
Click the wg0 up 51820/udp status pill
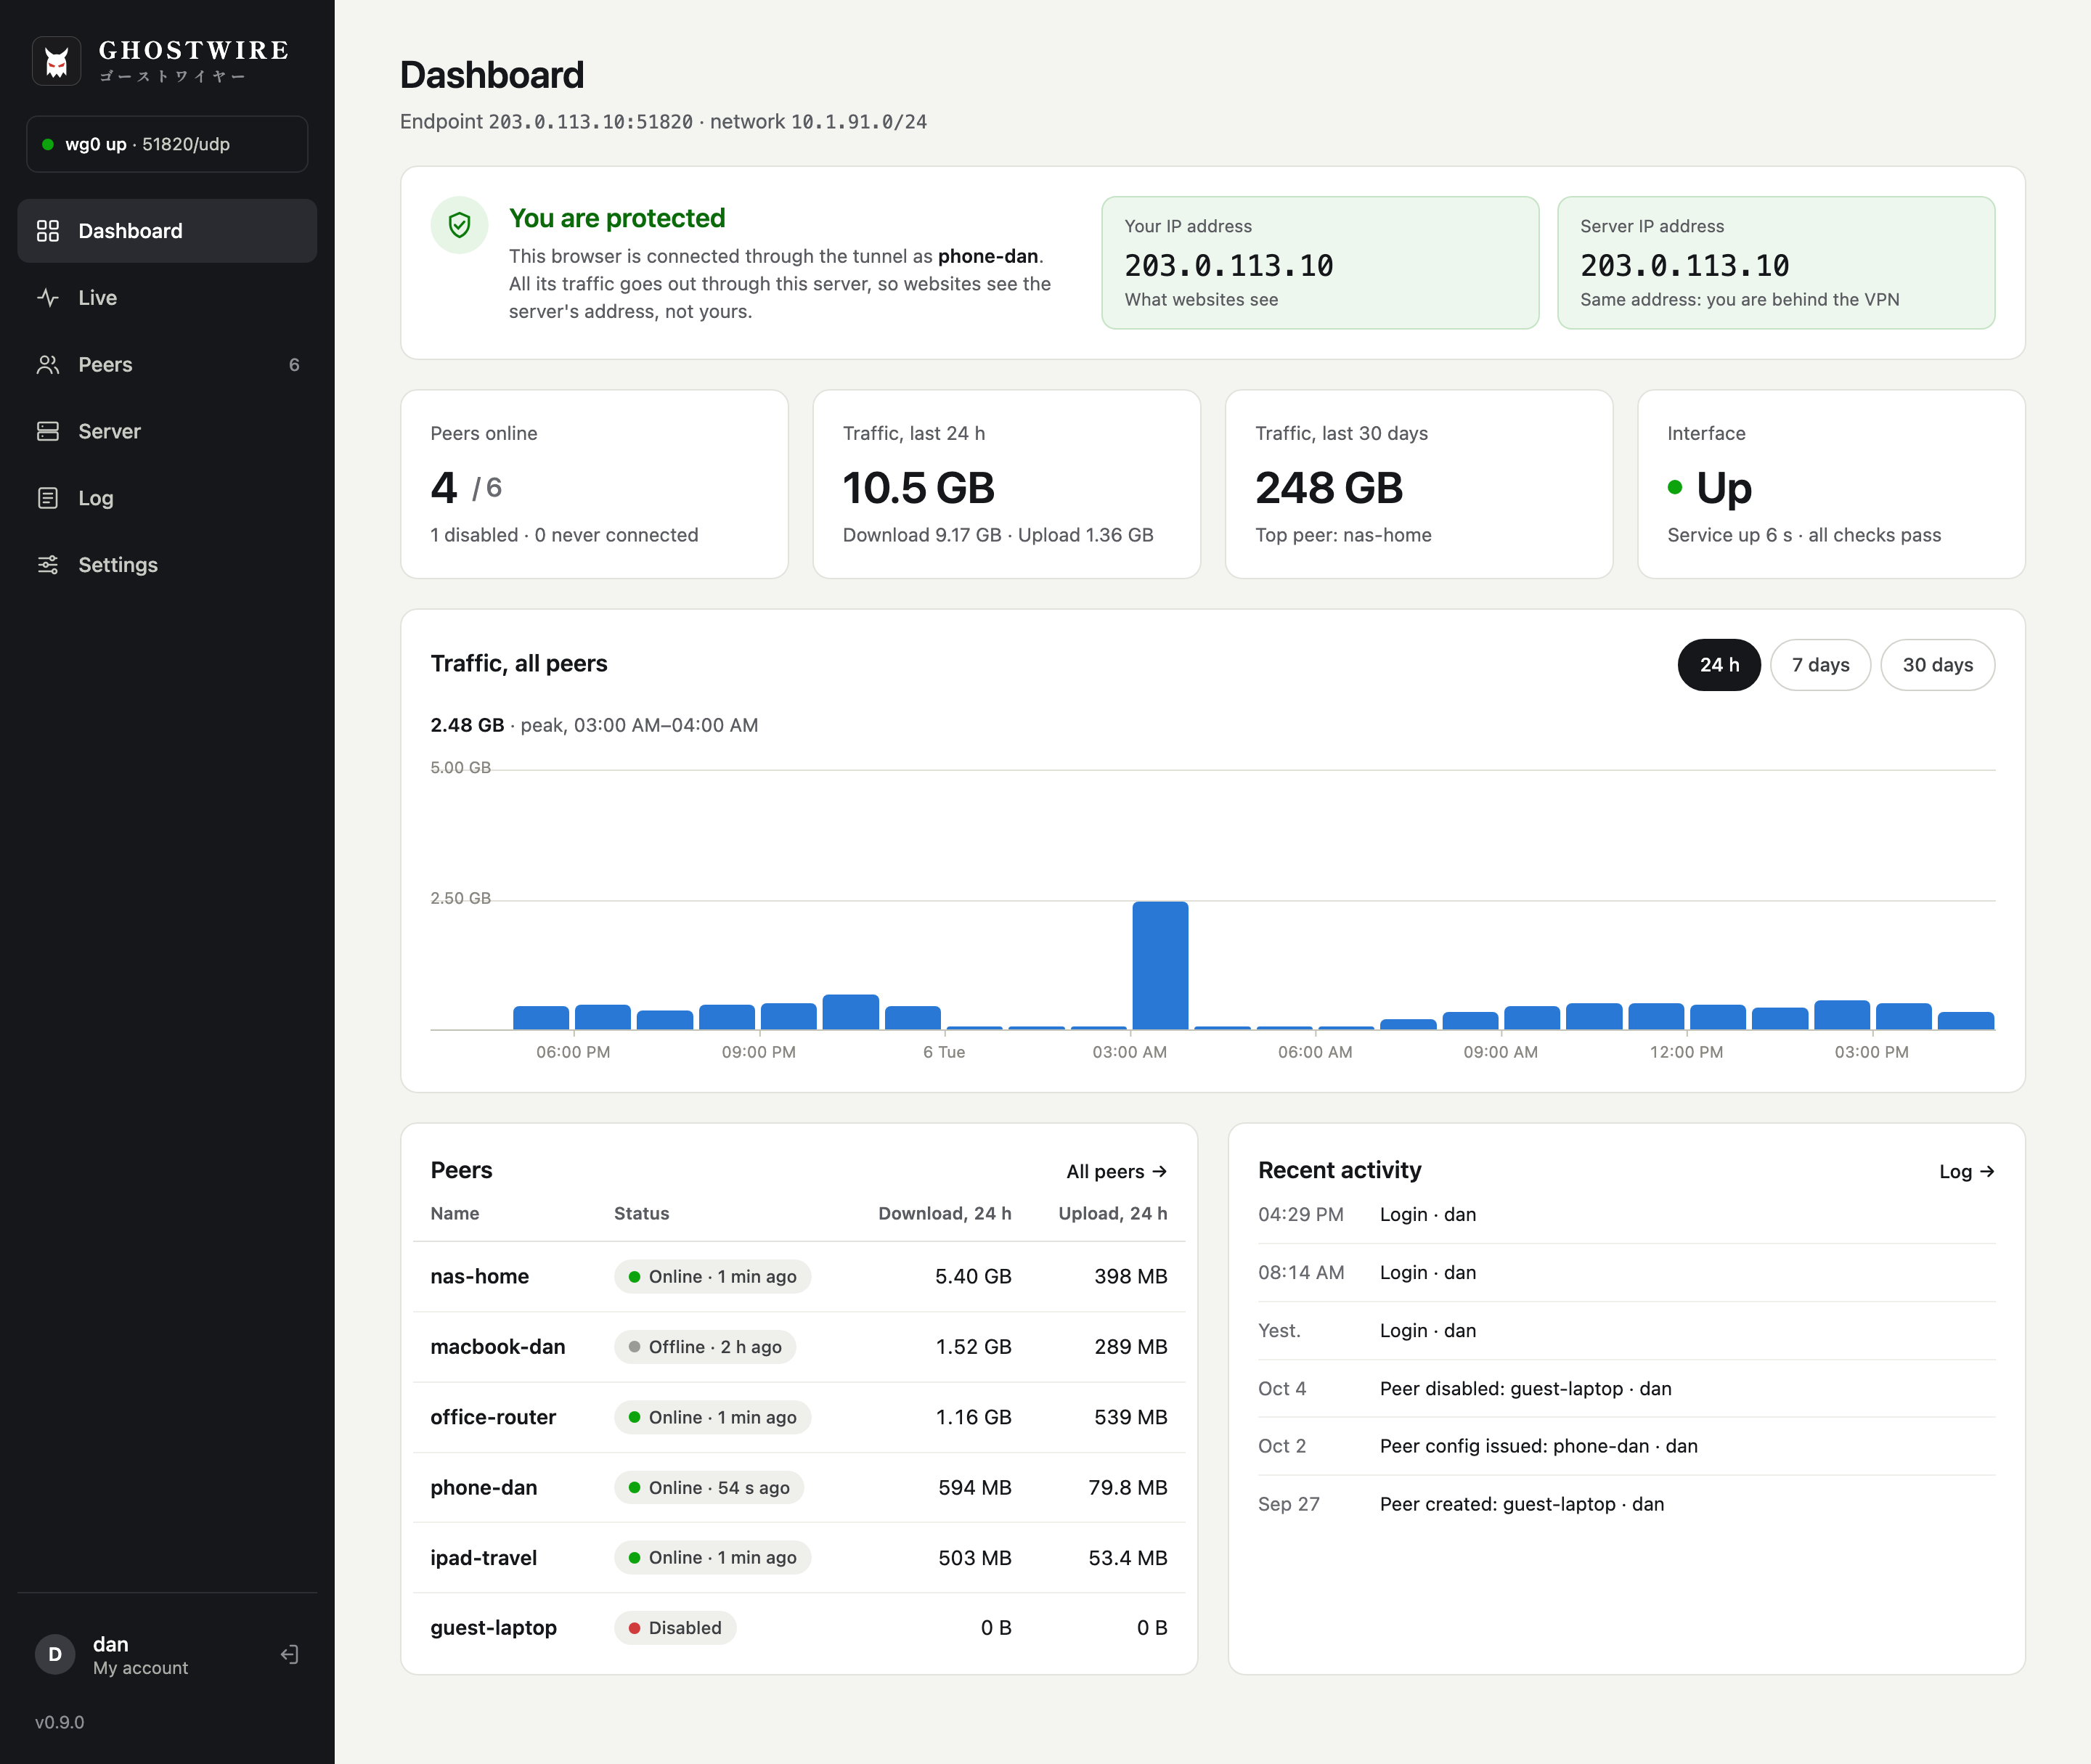pyautogui.click(x=167, y=144)
